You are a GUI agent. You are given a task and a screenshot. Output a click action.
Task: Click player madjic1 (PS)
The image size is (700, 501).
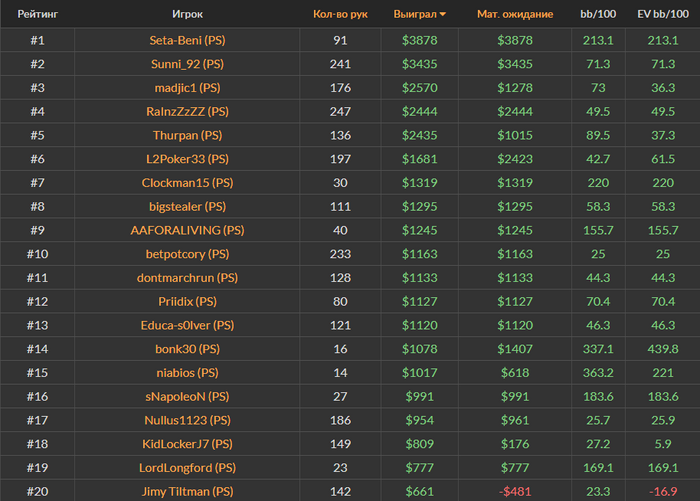(187, 88)
